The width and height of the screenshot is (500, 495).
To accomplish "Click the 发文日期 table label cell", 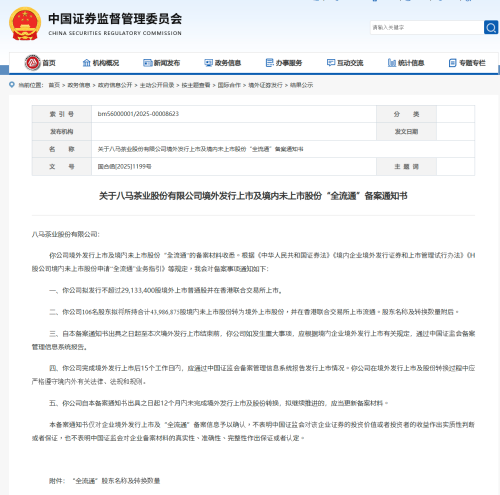I will coord(406,132).
